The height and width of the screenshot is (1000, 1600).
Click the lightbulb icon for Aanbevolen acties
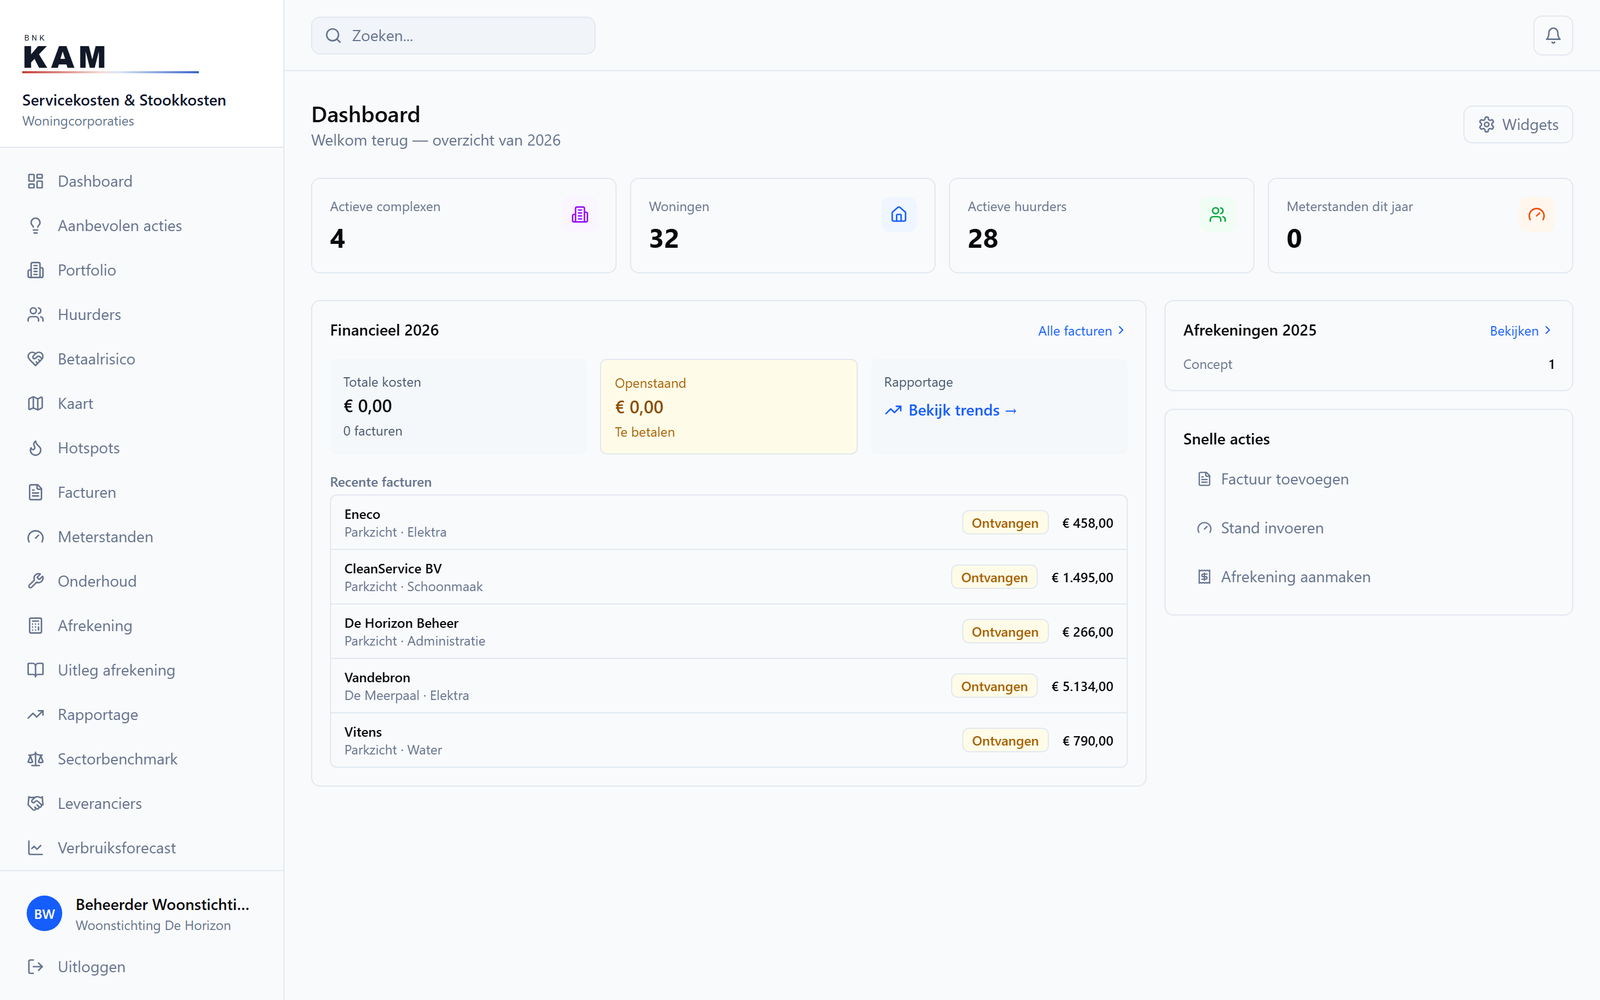pyautogui.click(x=36, y=226)
